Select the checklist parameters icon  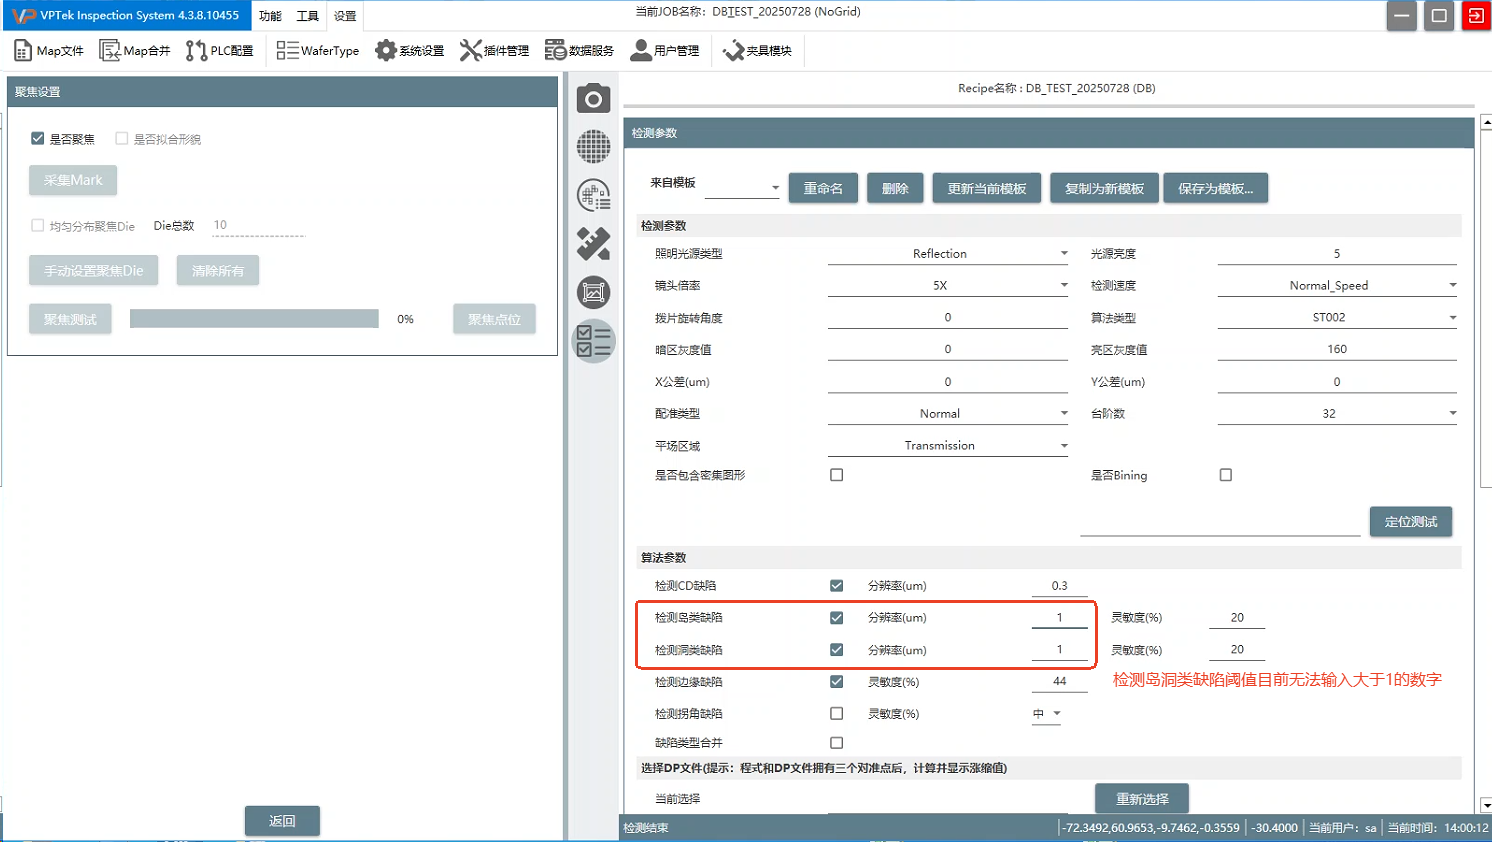593,341
